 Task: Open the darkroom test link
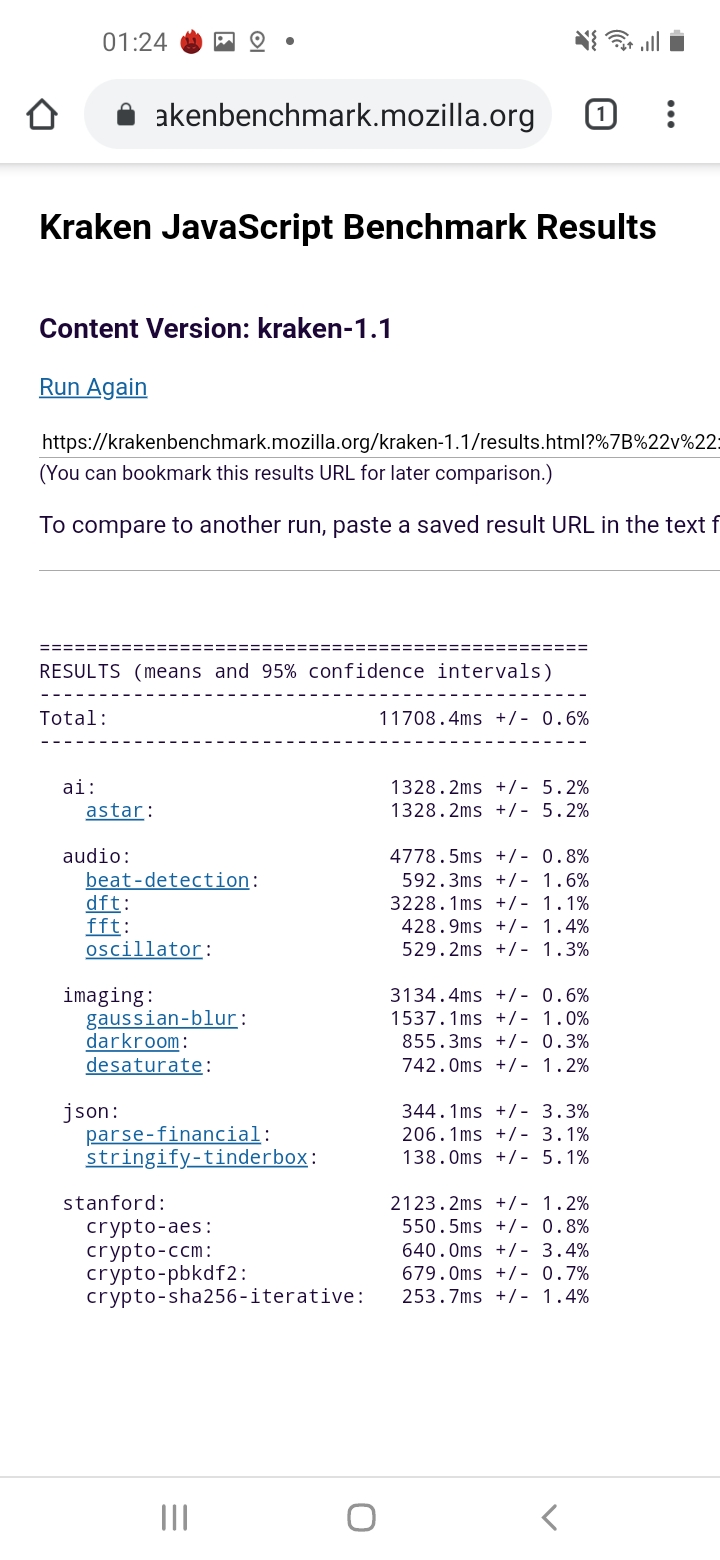132,1042
